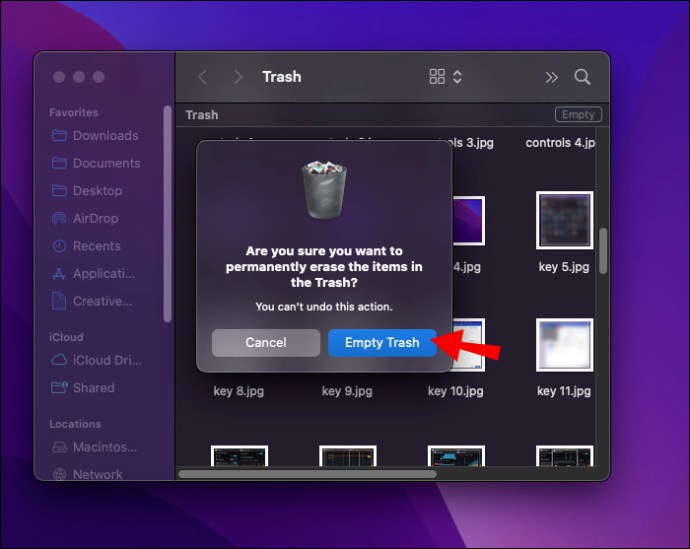Select the key 5.jpg file name
The image size is (690, 549).
pos(564,267)
